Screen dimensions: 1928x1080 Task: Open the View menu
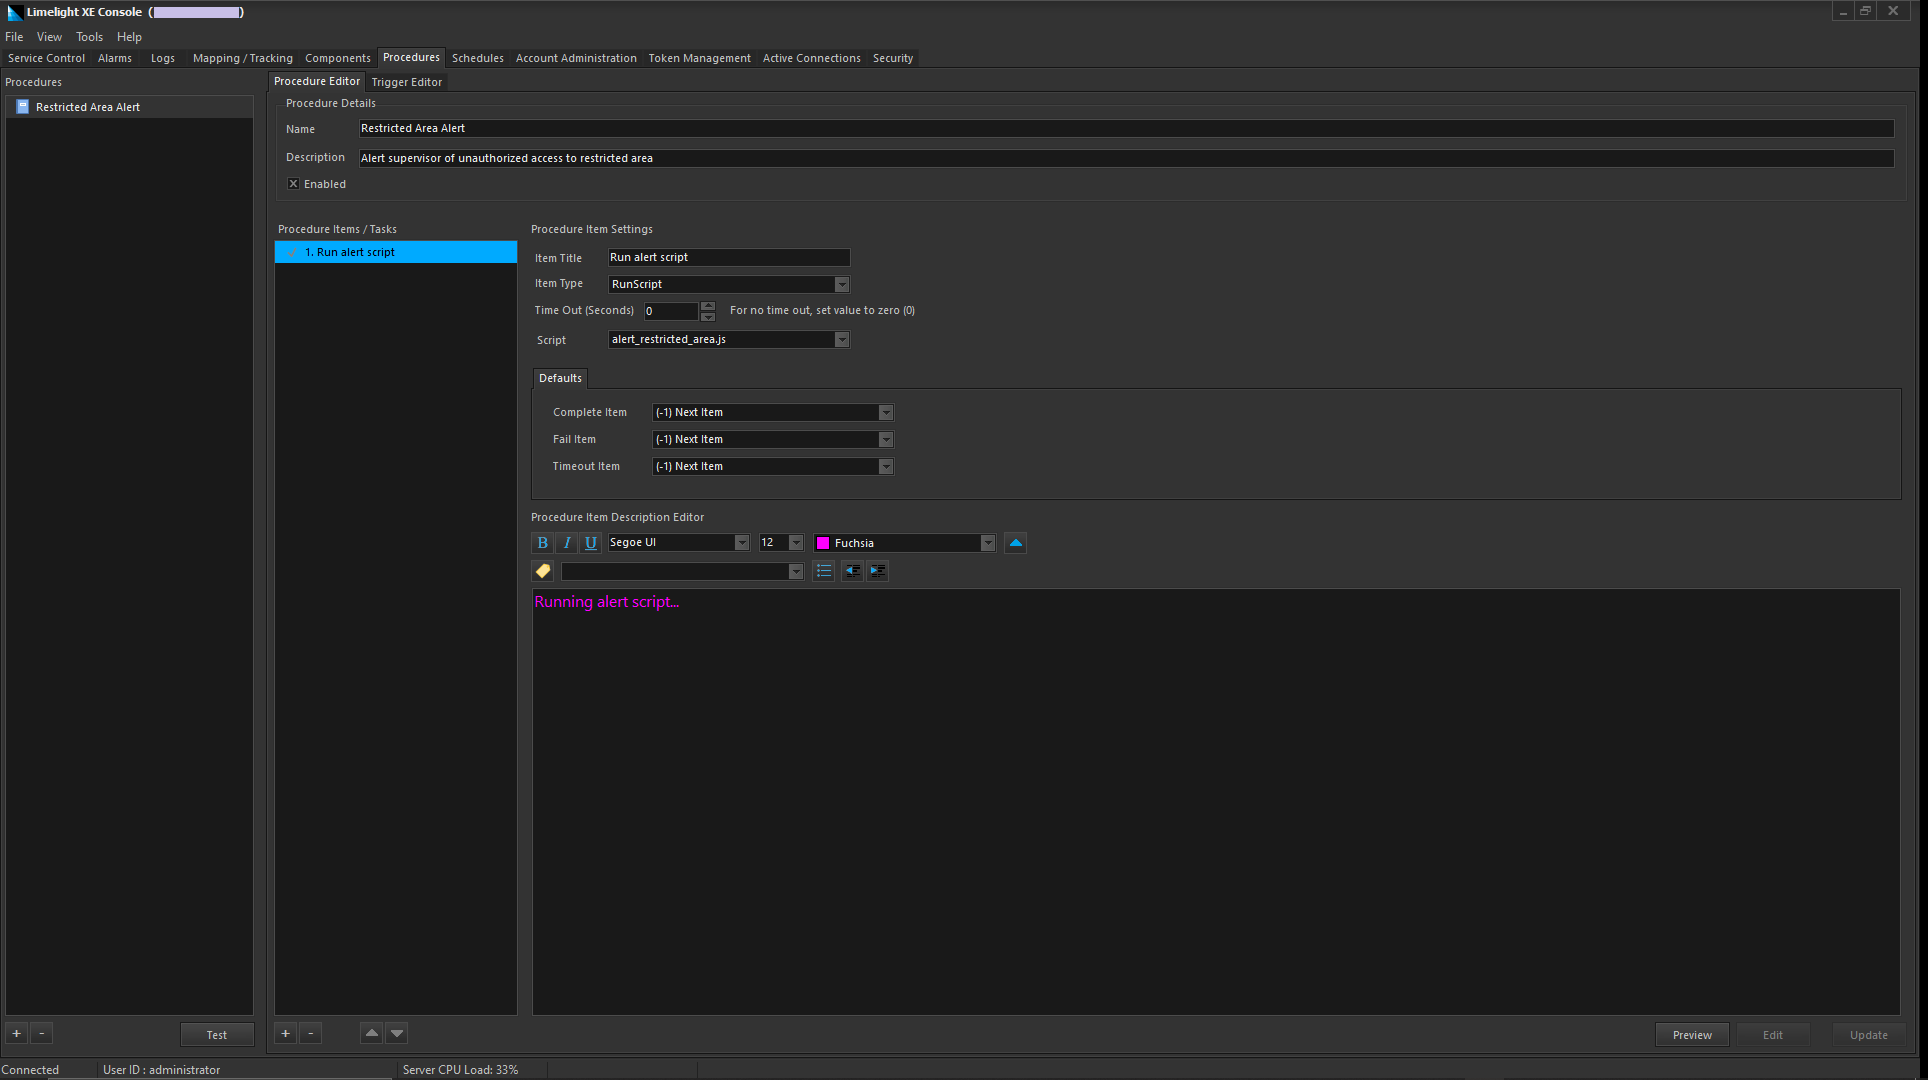pos(49,37)
